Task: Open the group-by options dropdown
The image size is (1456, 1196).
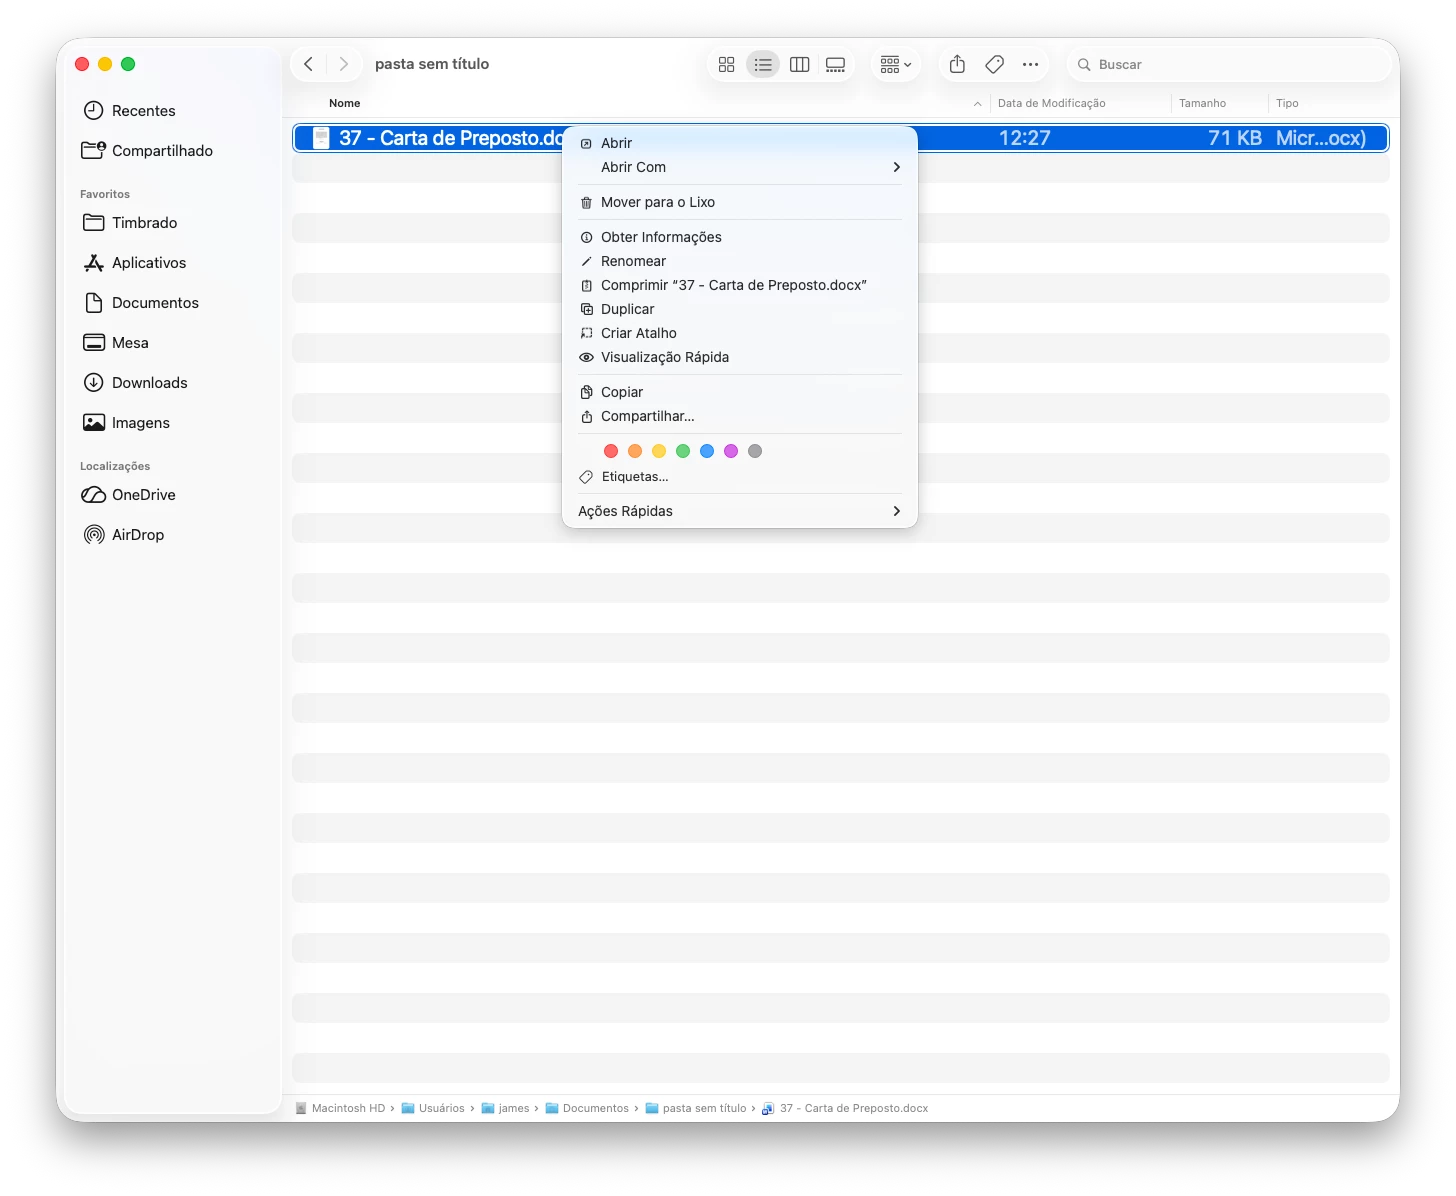Action: [x=895, y=64]
